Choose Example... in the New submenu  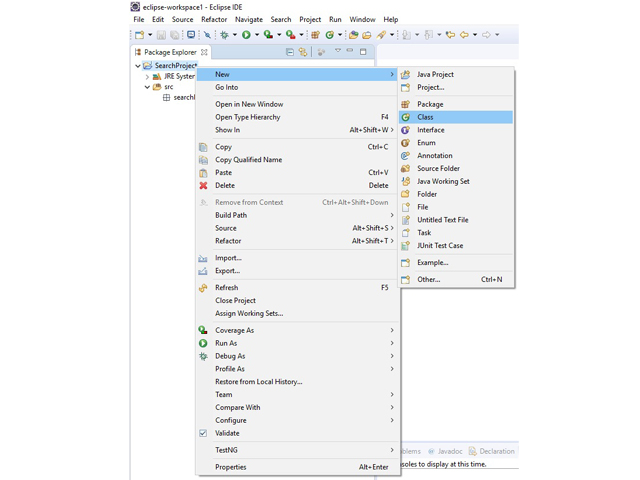(456, 262)
